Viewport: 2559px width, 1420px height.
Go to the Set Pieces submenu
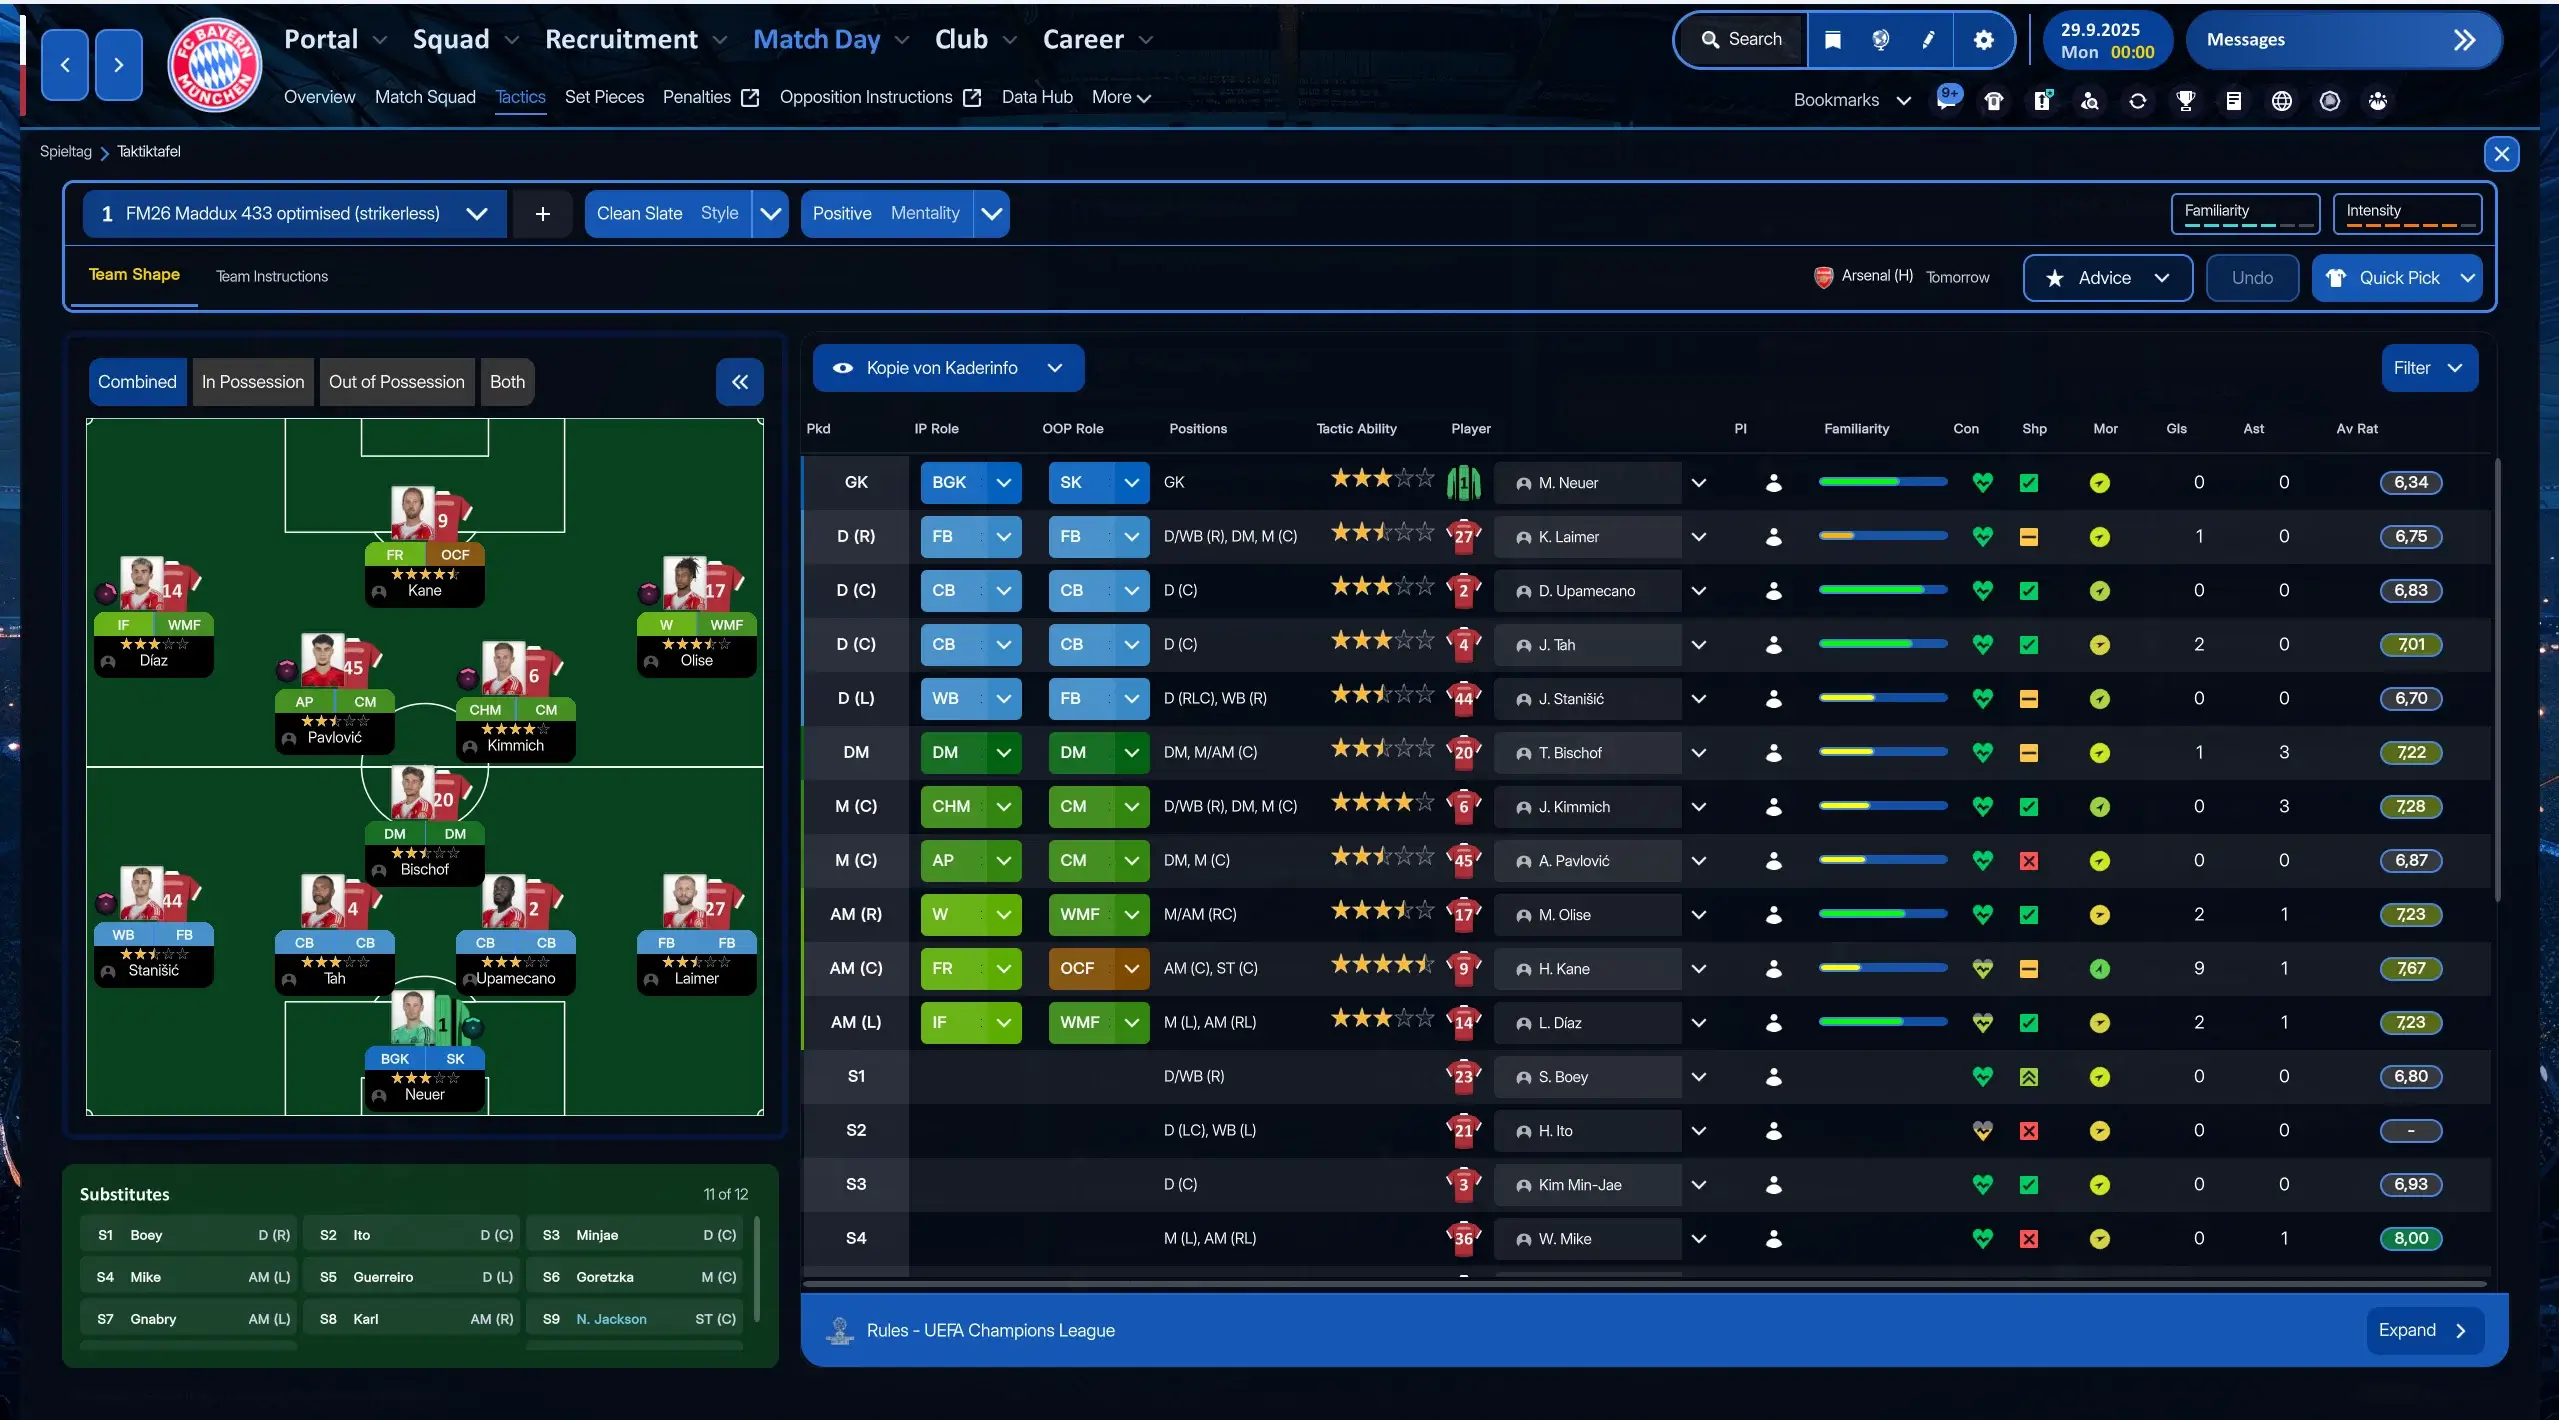[604, 97]
